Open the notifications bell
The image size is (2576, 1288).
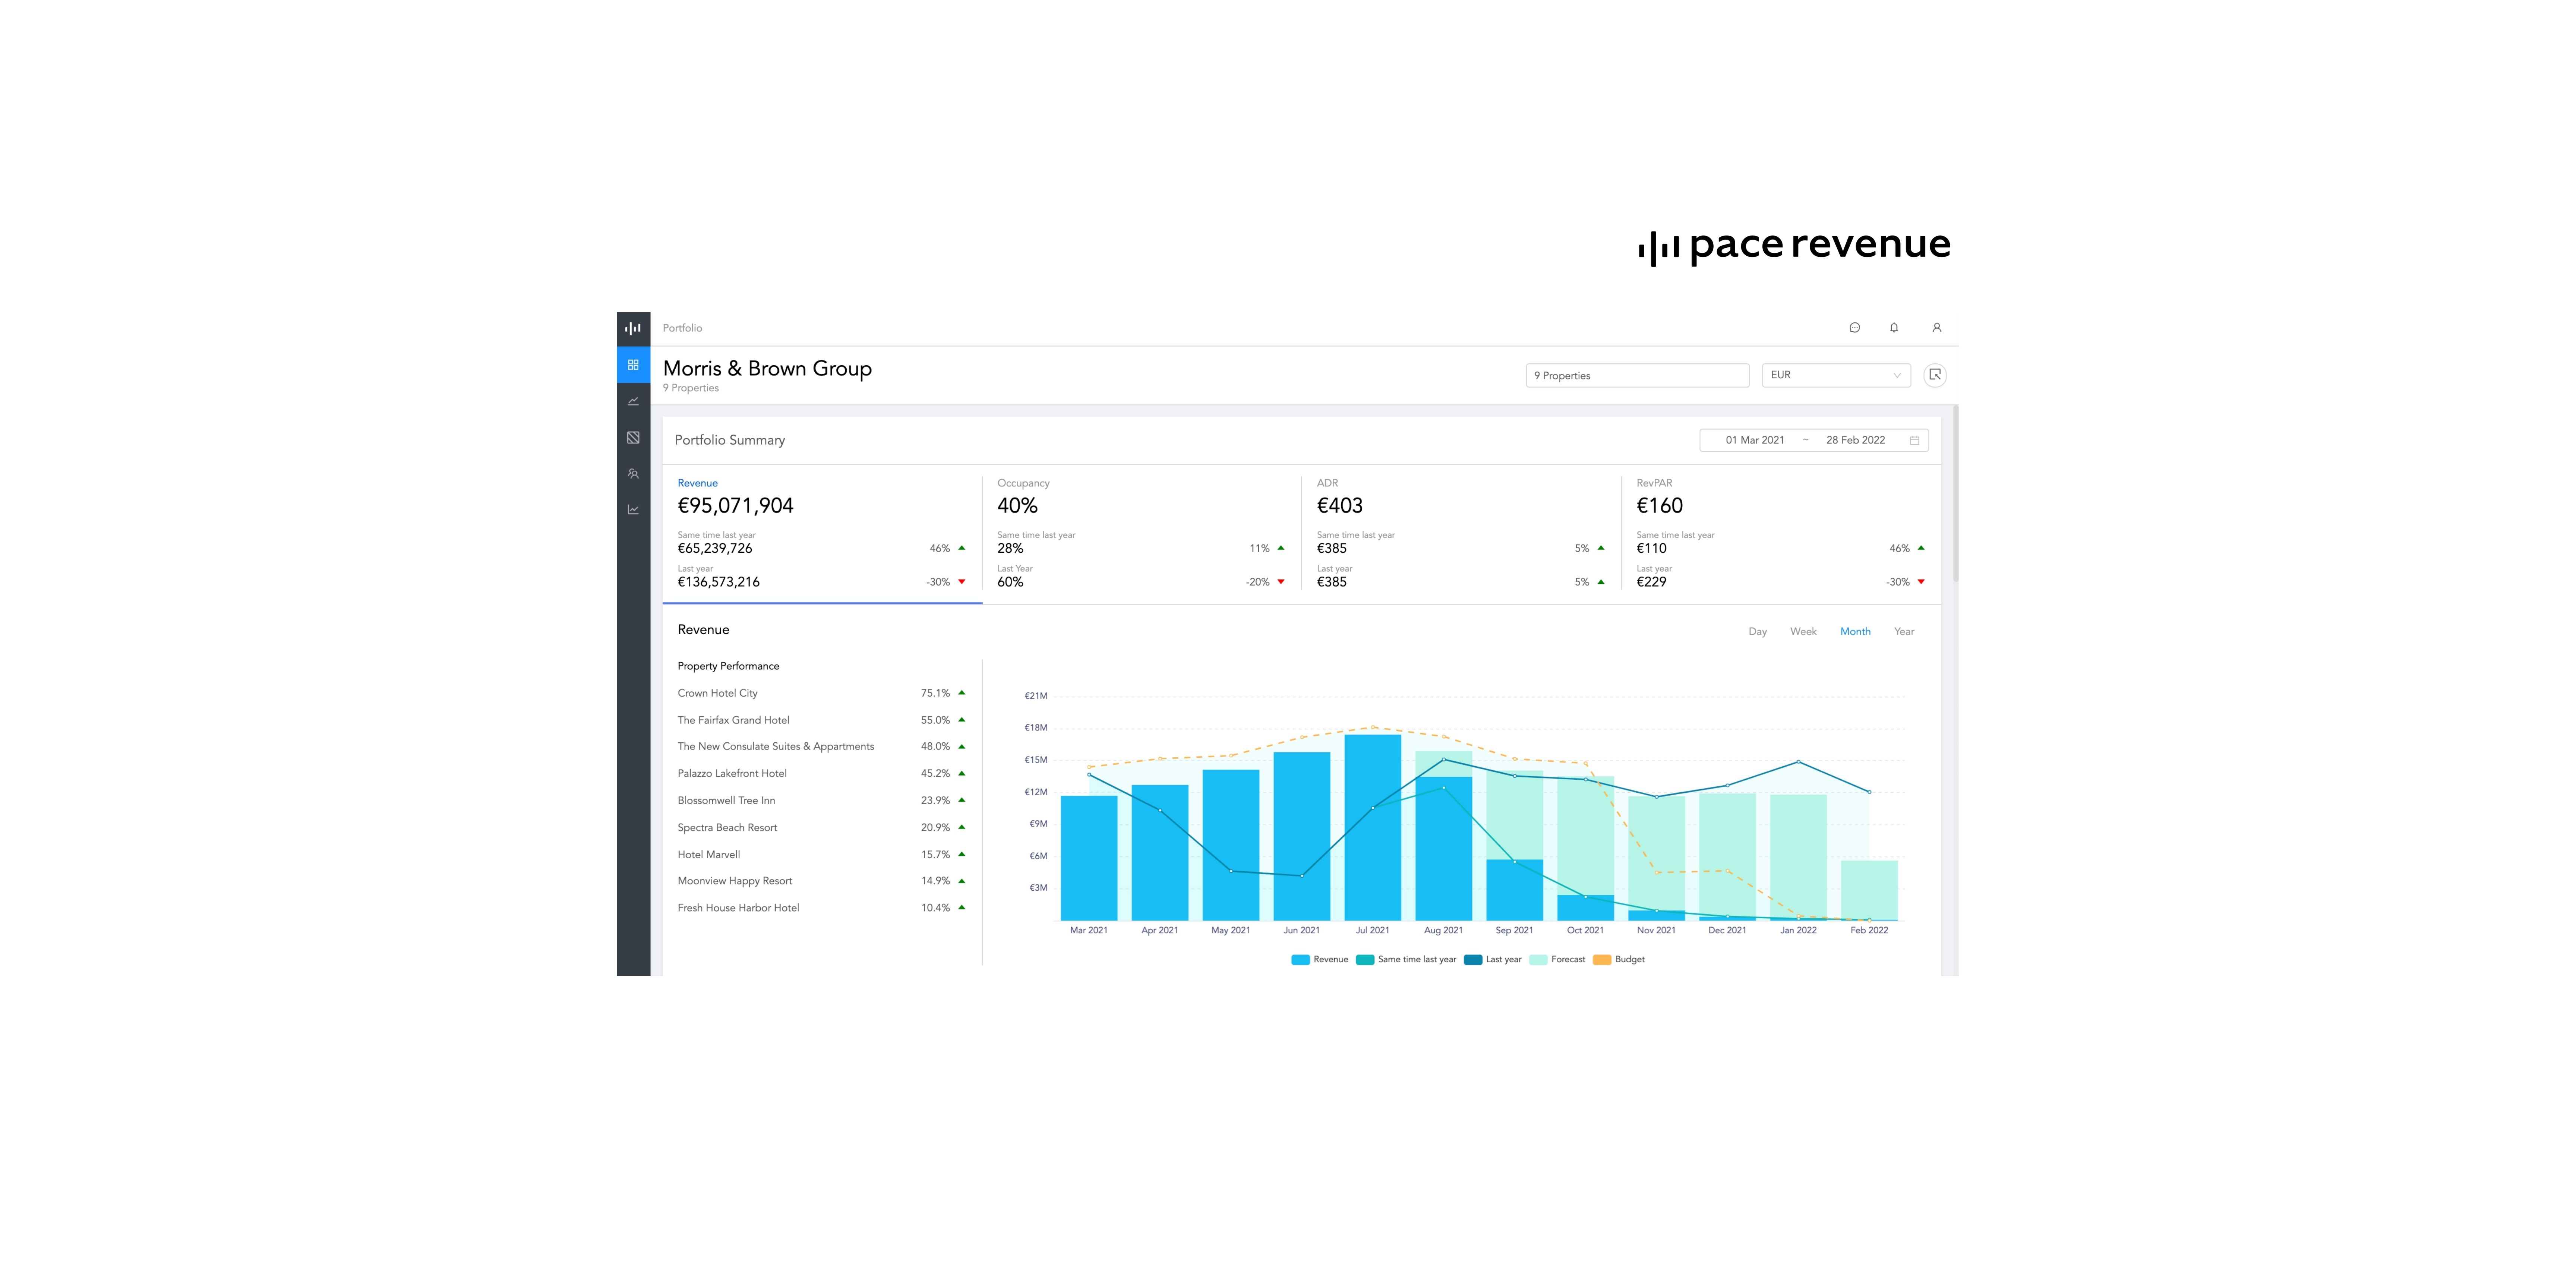1894,328
